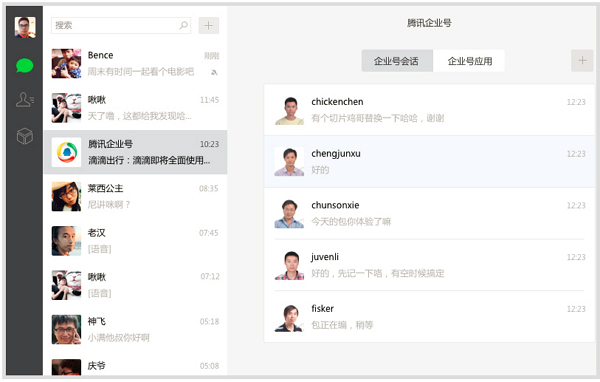Open the 老汉 chat
600x382 pixels.
pos(135,241)
